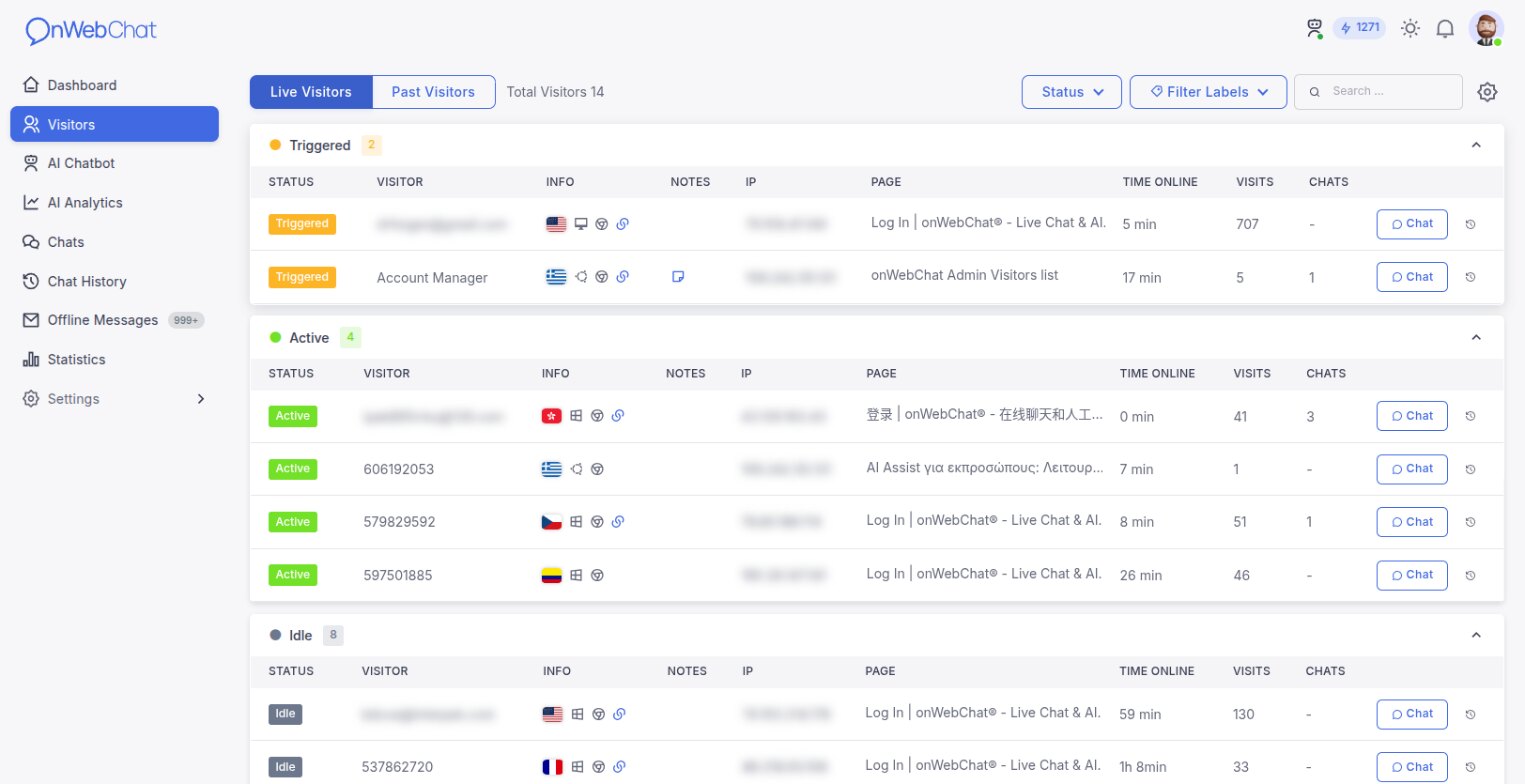1525x784 pixels.
Task: Open history icon for visitor 597501885
Action: (x=1470, y=575)
